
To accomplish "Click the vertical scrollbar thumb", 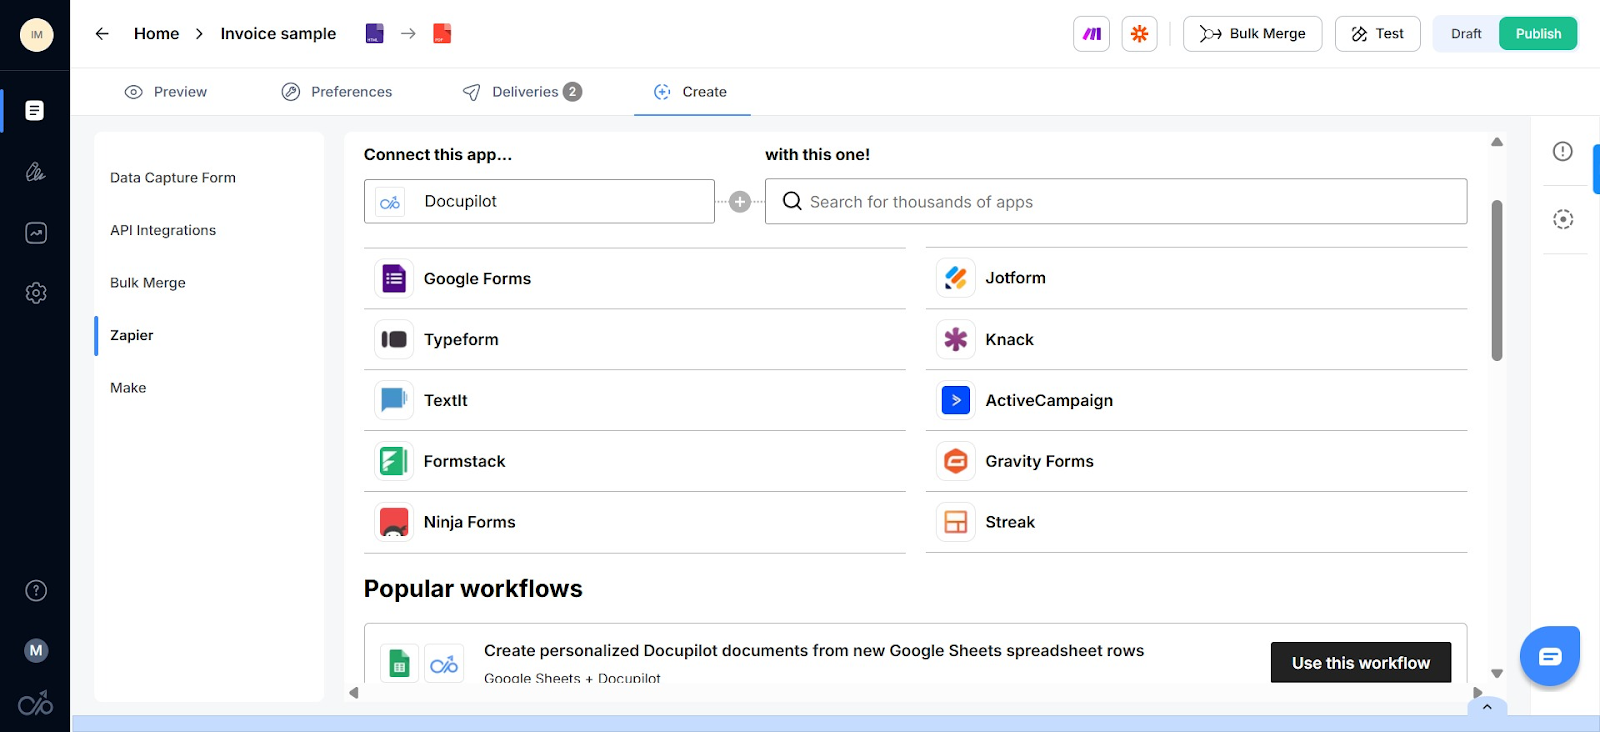I will (1497, 280).
